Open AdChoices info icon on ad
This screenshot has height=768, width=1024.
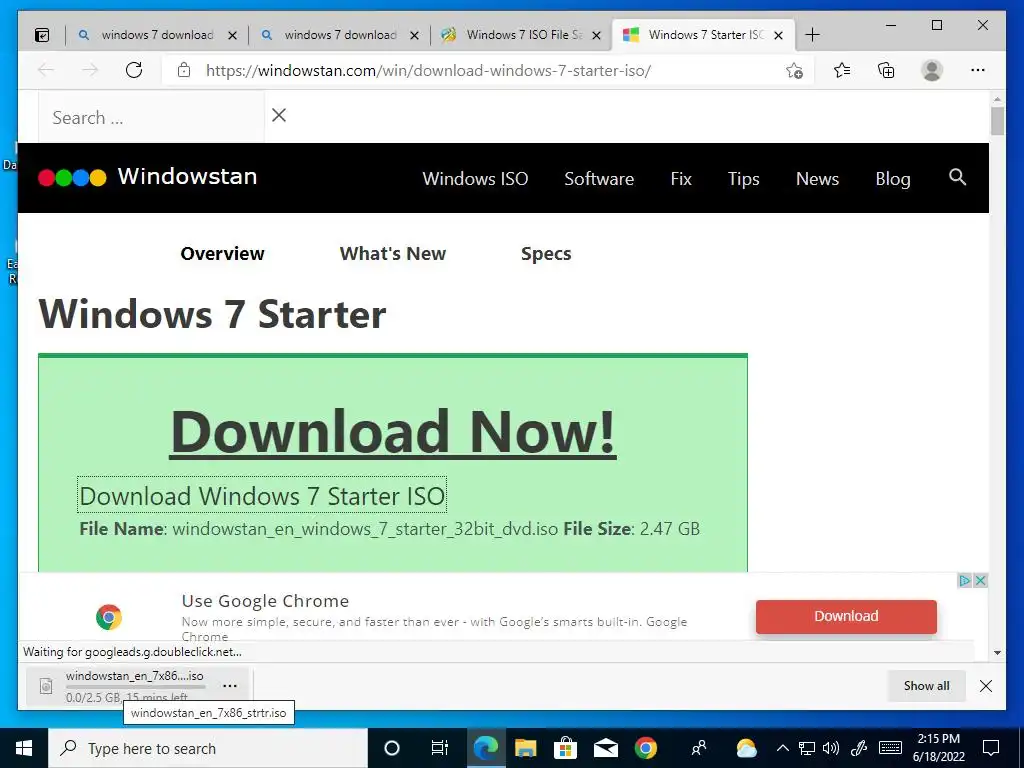pos(965,581)
